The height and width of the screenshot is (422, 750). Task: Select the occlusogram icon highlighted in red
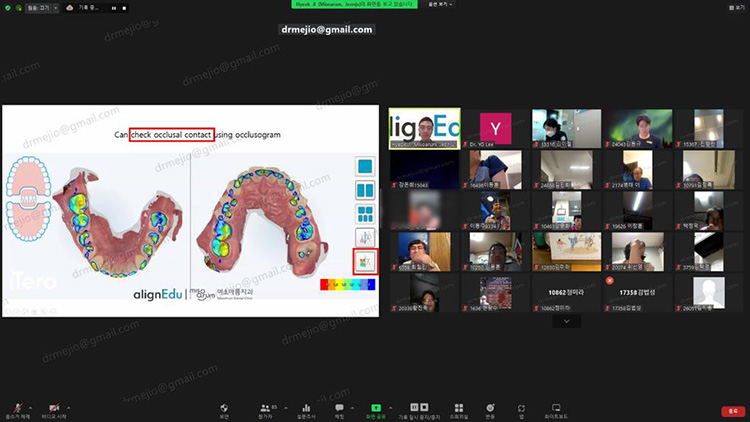[x=365, y=261]
